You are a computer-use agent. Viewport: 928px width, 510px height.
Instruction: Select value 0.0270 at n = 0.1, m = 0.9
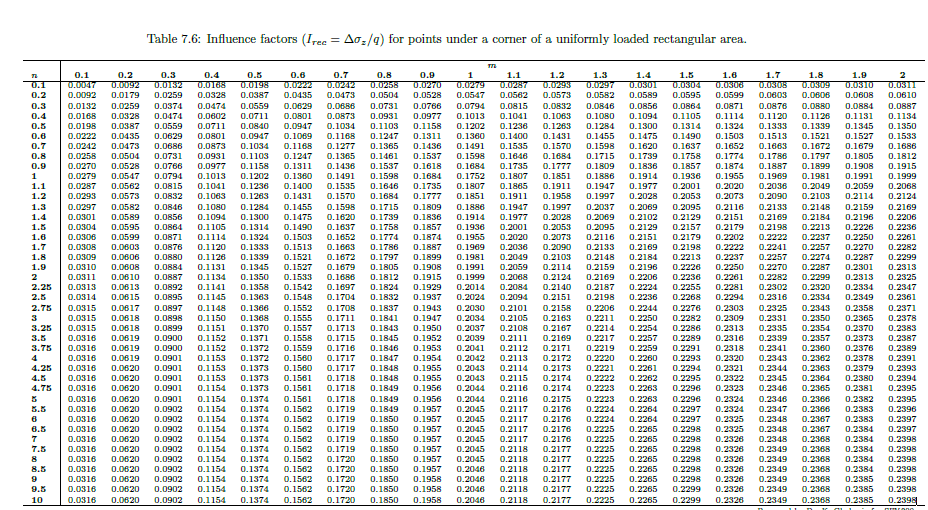click(x=427, y=85)
